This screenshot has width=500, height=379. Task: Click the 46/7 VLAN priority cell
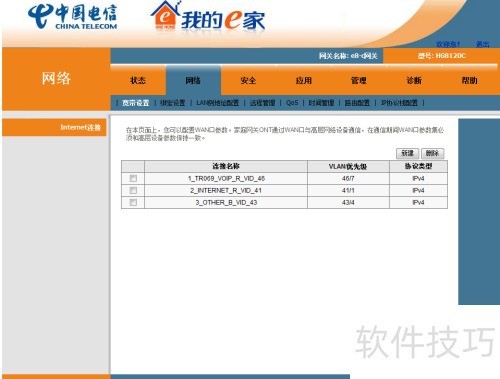(x=348, y=178)
